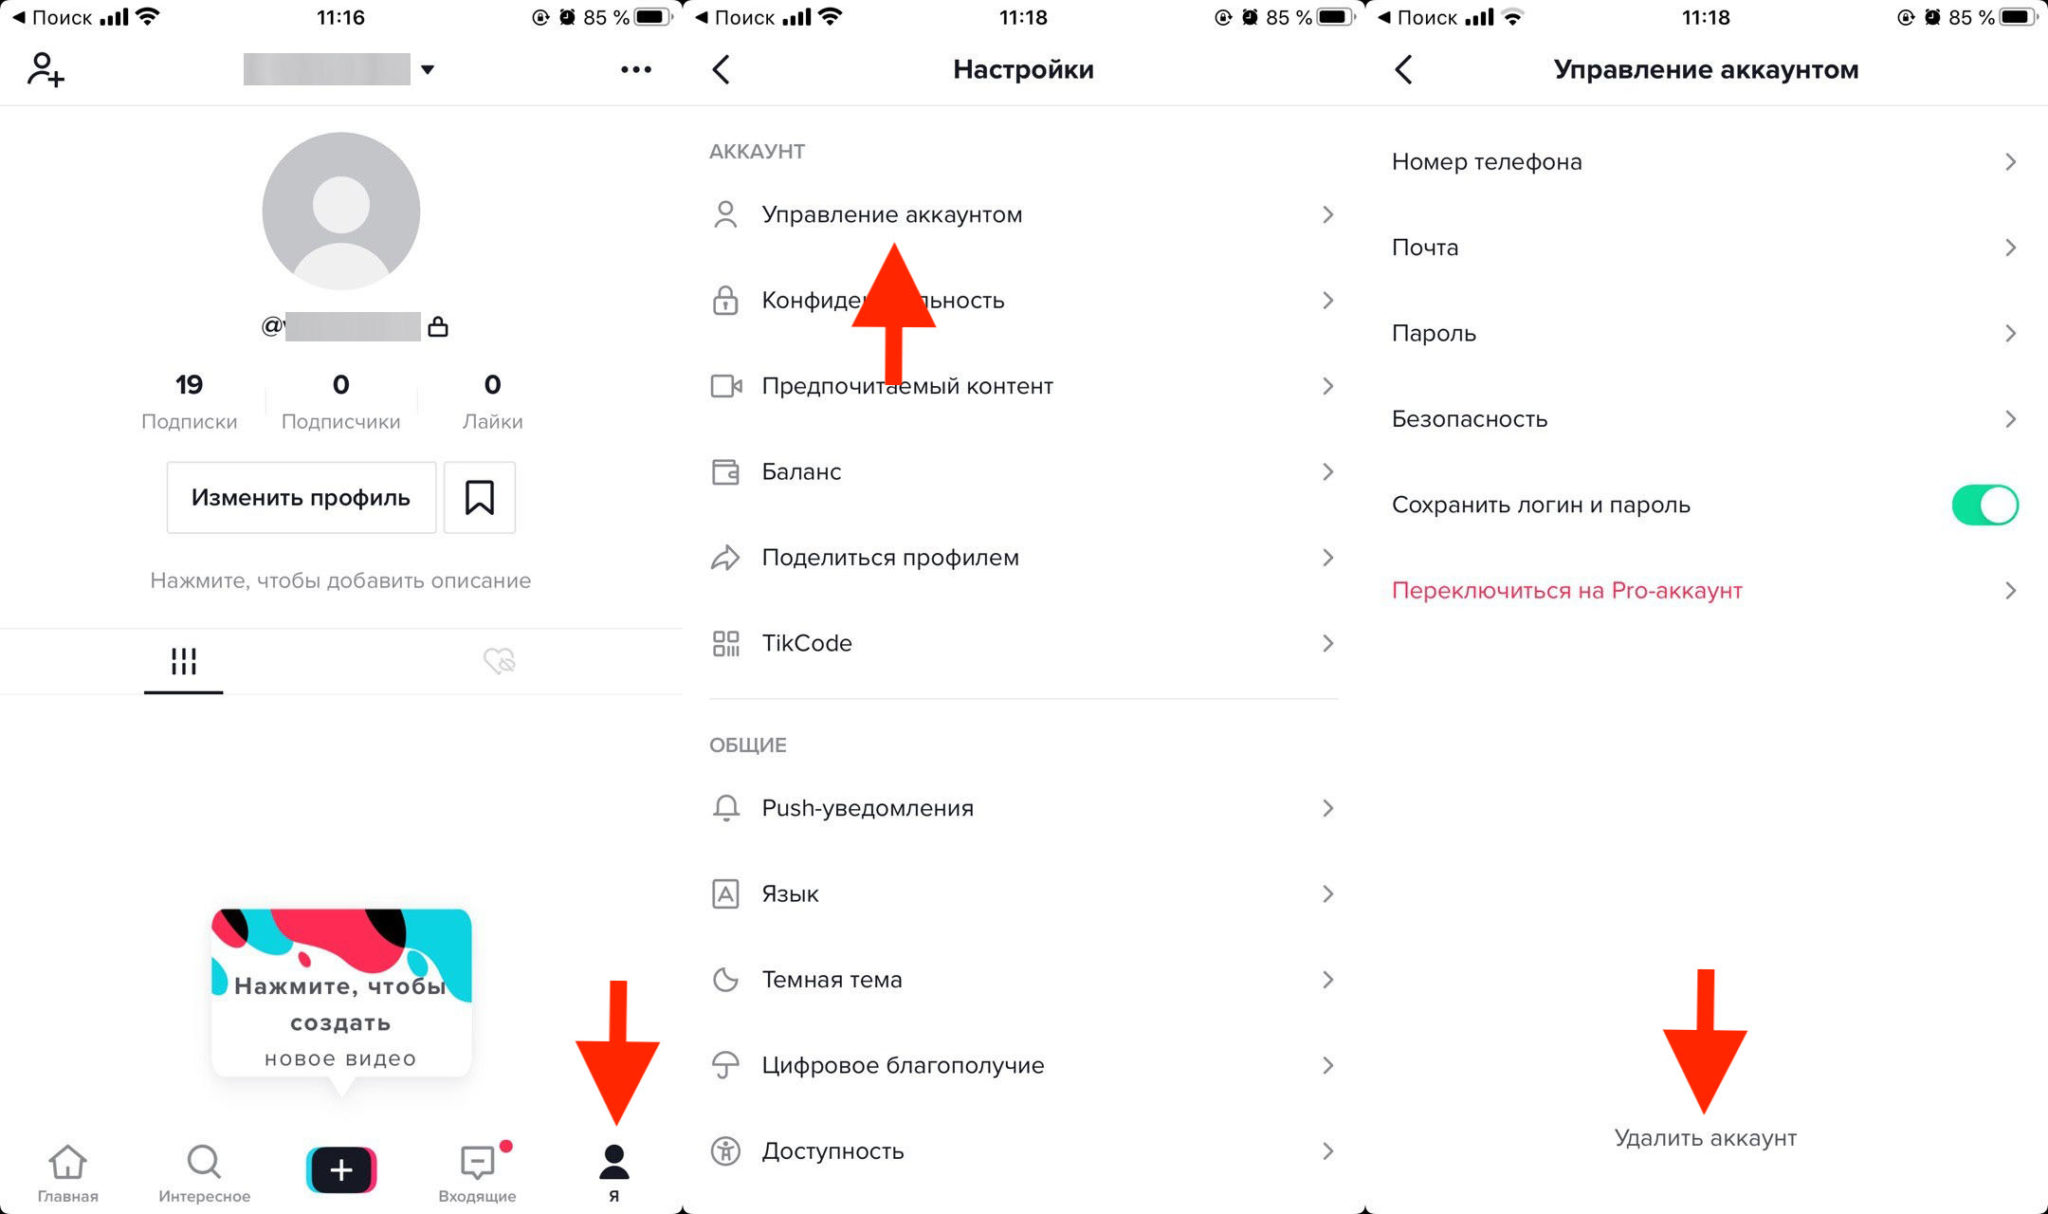
Task: Tap the Цифровое благополучие shield icon
Action: 723,1065
